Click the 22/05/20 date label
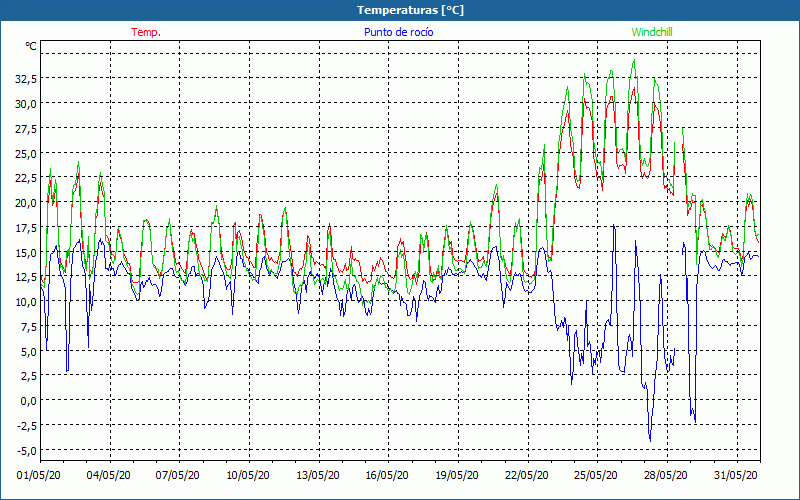The width and height of the screenshot is (800, 500). click(527, 475)
